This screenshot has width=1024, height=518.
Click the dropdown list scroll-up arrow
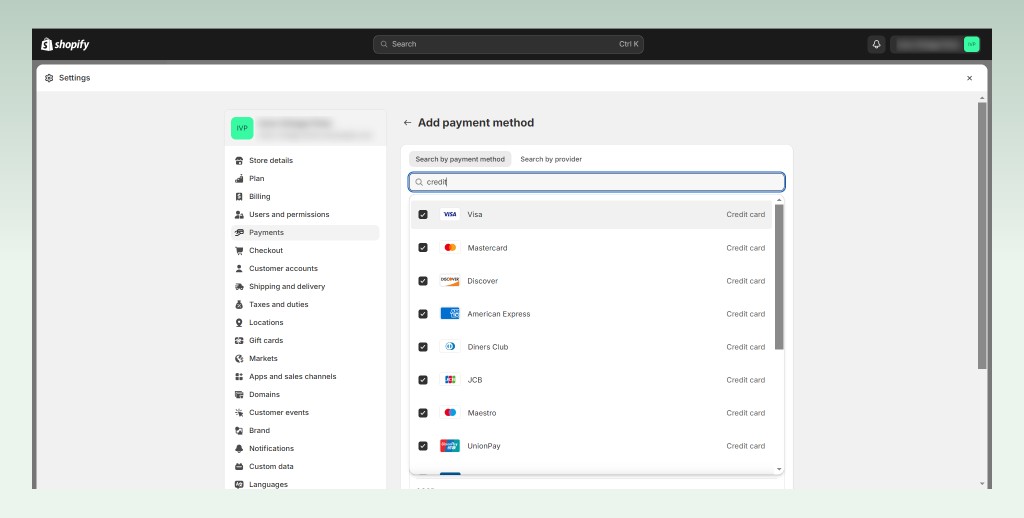(778, 200)
